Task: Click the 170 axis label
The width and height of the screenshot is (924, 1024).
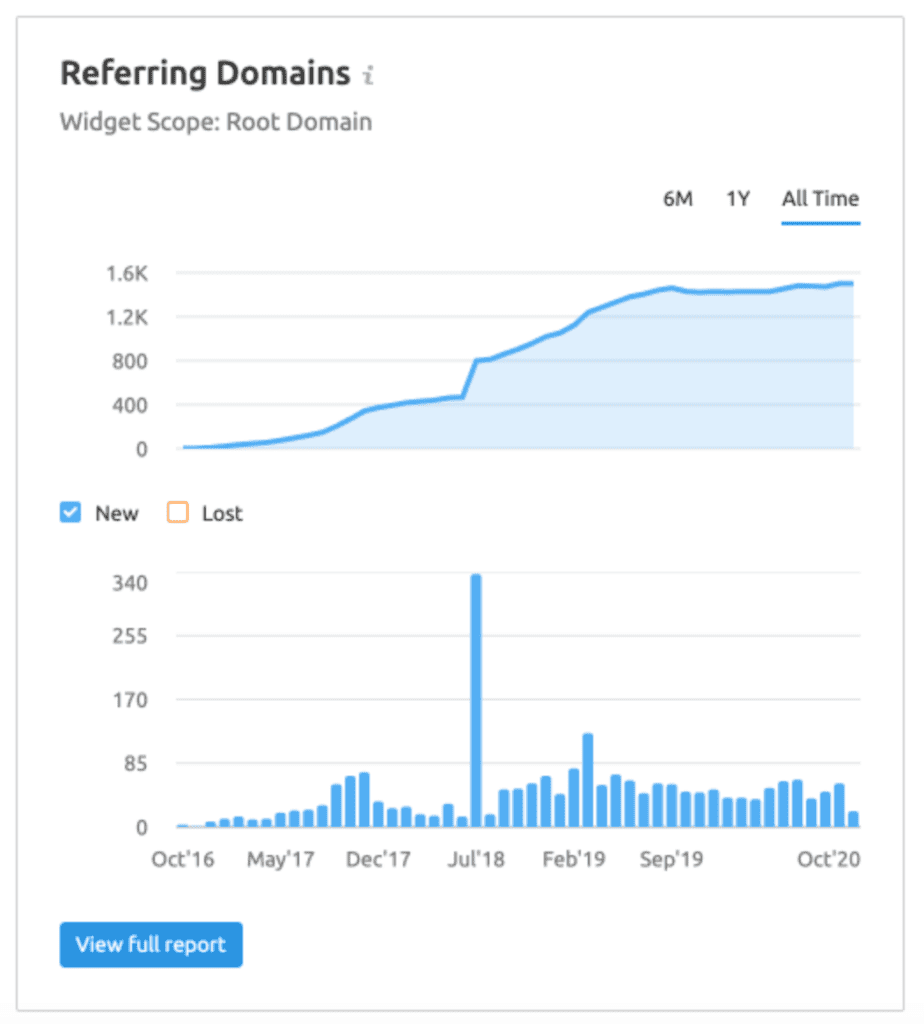Action: tap(130, 700)
